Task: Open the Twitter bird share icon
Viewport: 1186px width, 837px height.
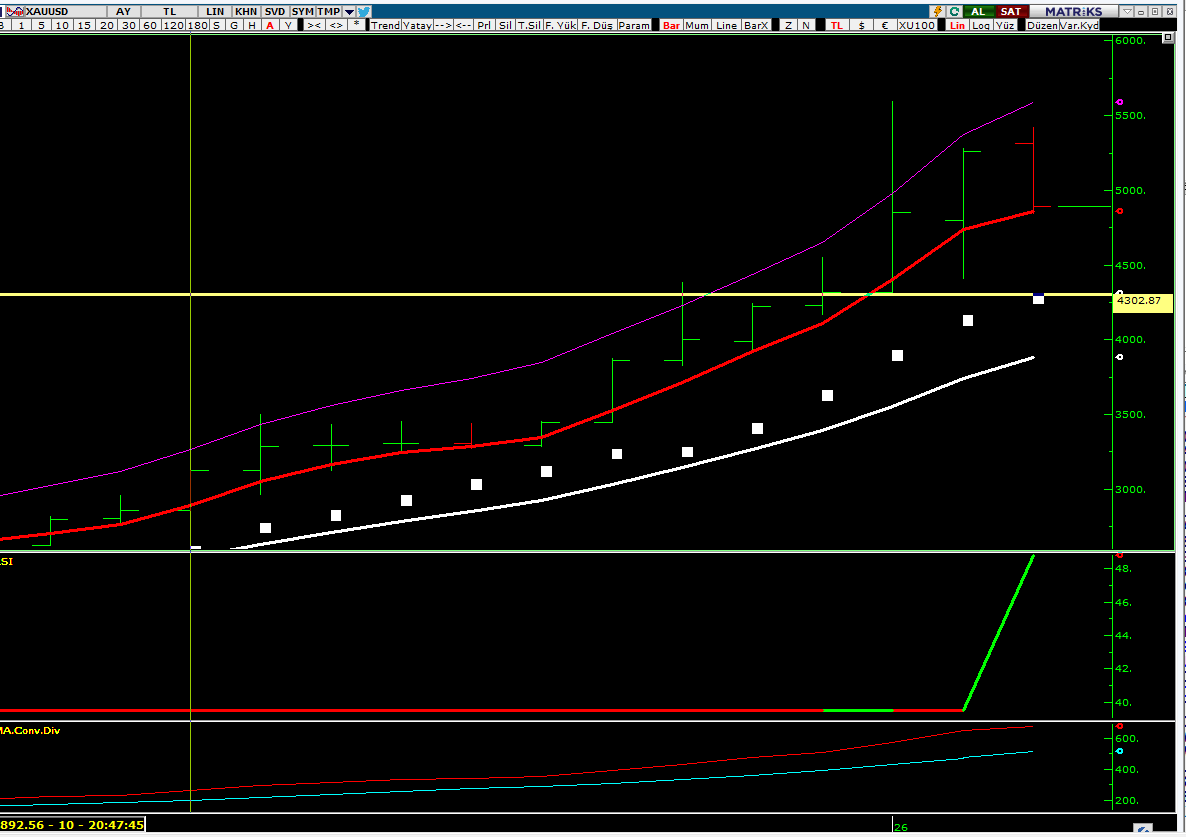Action: point(365,11)
